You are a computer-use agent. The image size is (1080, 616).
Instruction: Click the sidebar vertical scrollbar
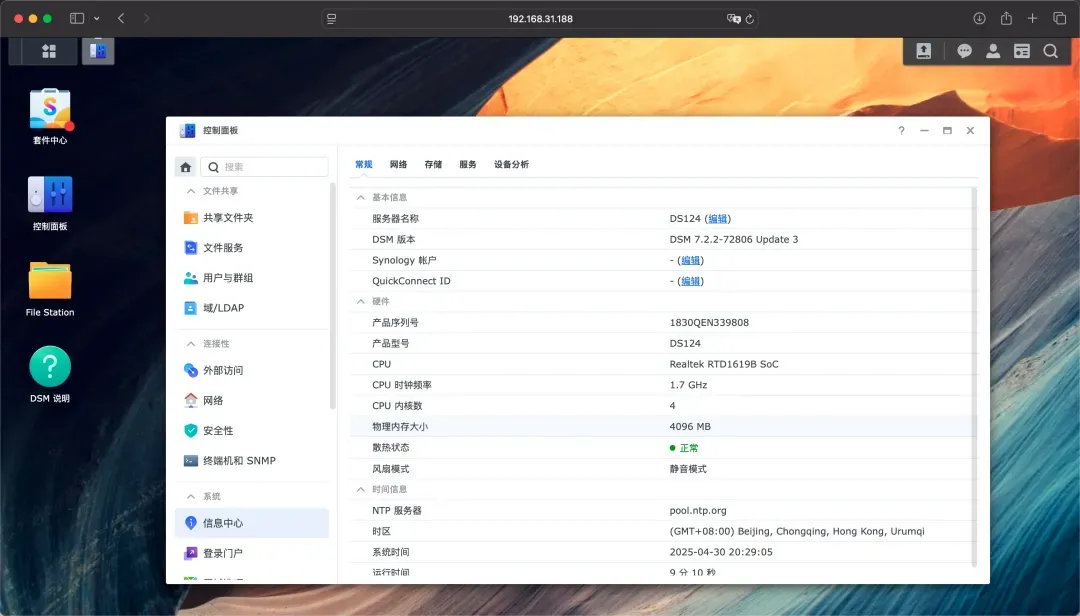click(x=333, y=296)
